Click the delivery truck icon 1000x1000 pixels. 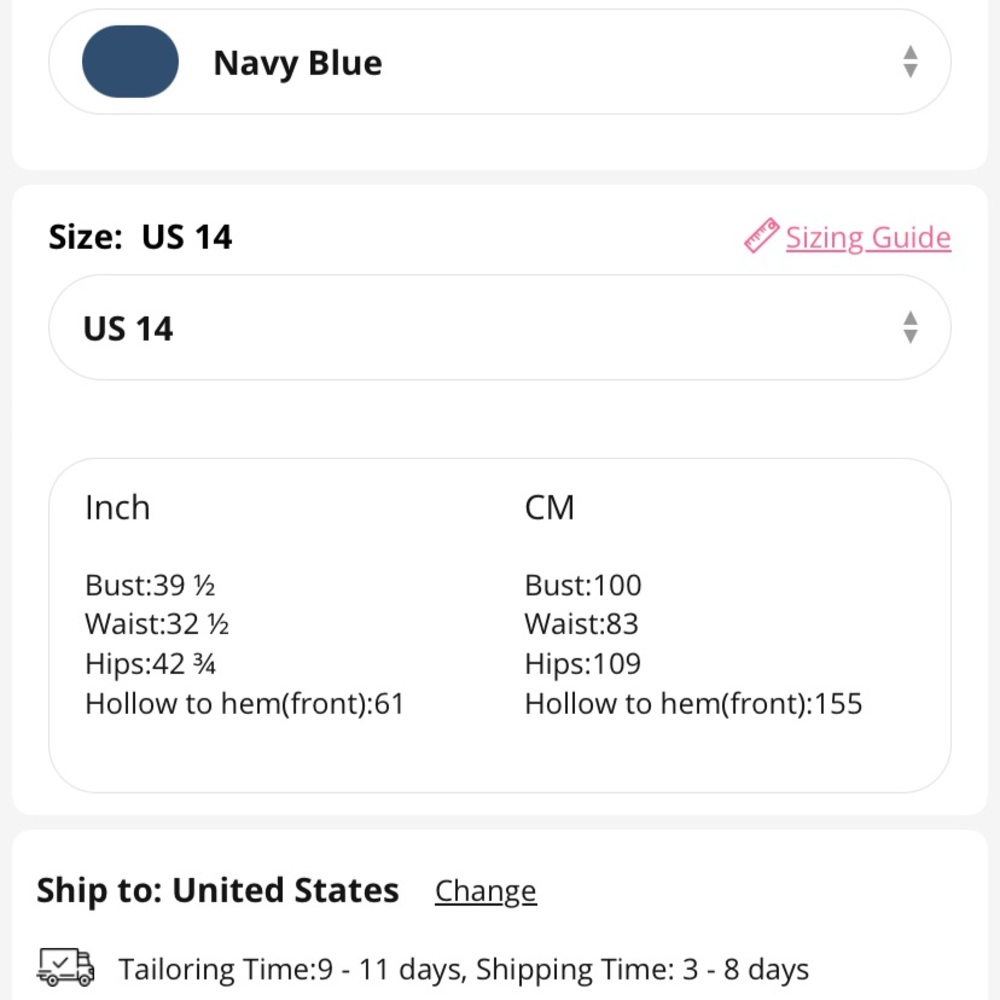[66, 967]
